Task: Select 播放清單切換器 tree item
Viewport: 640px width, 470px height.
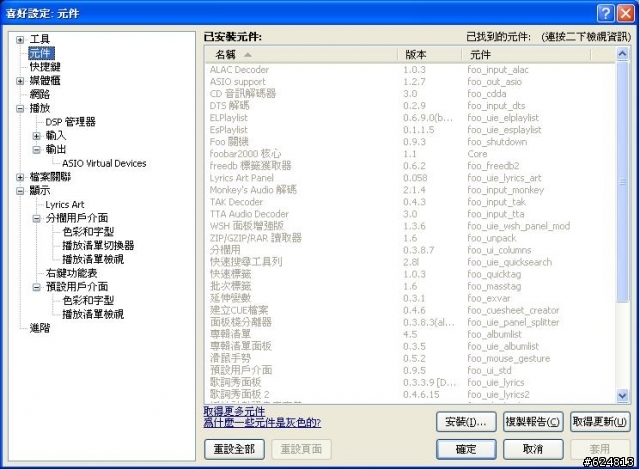Action: [x=98, y=246]
